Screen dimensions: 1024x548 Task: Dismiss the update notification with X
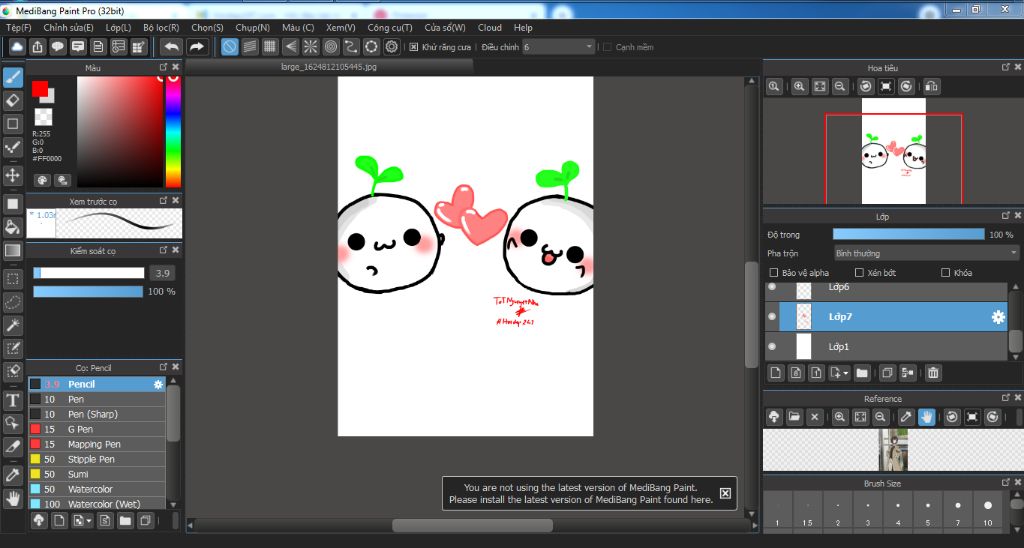pyautogui.click(x=725, y=493)
